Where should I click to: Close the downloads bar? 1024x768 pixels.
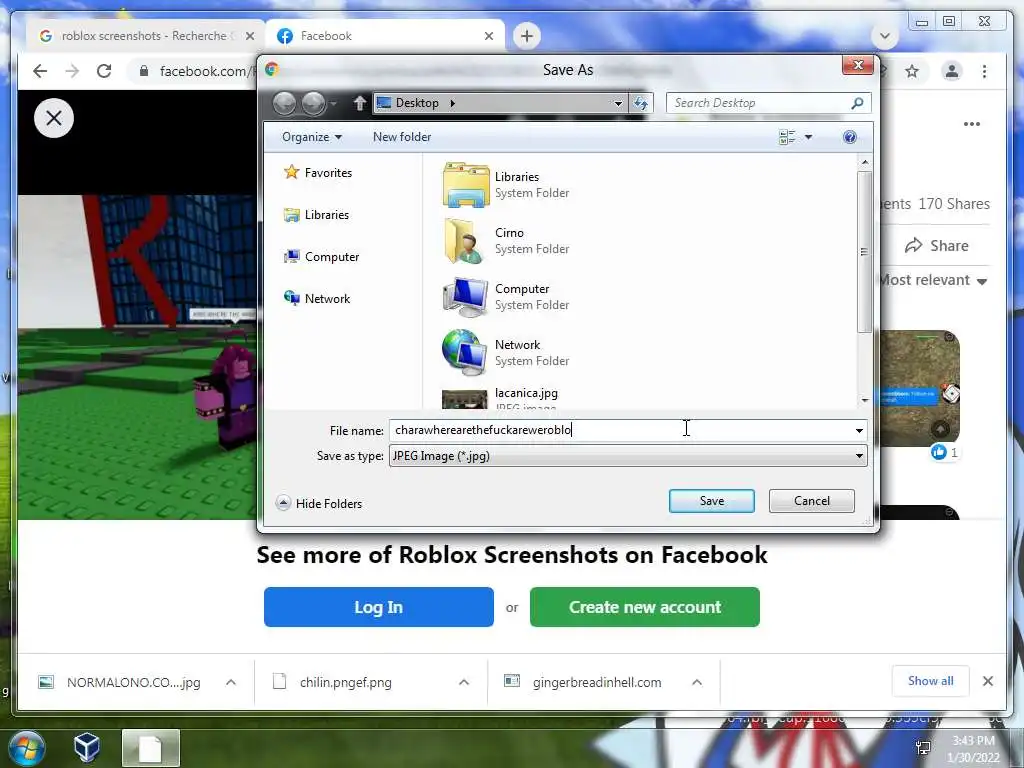(988, 681)
